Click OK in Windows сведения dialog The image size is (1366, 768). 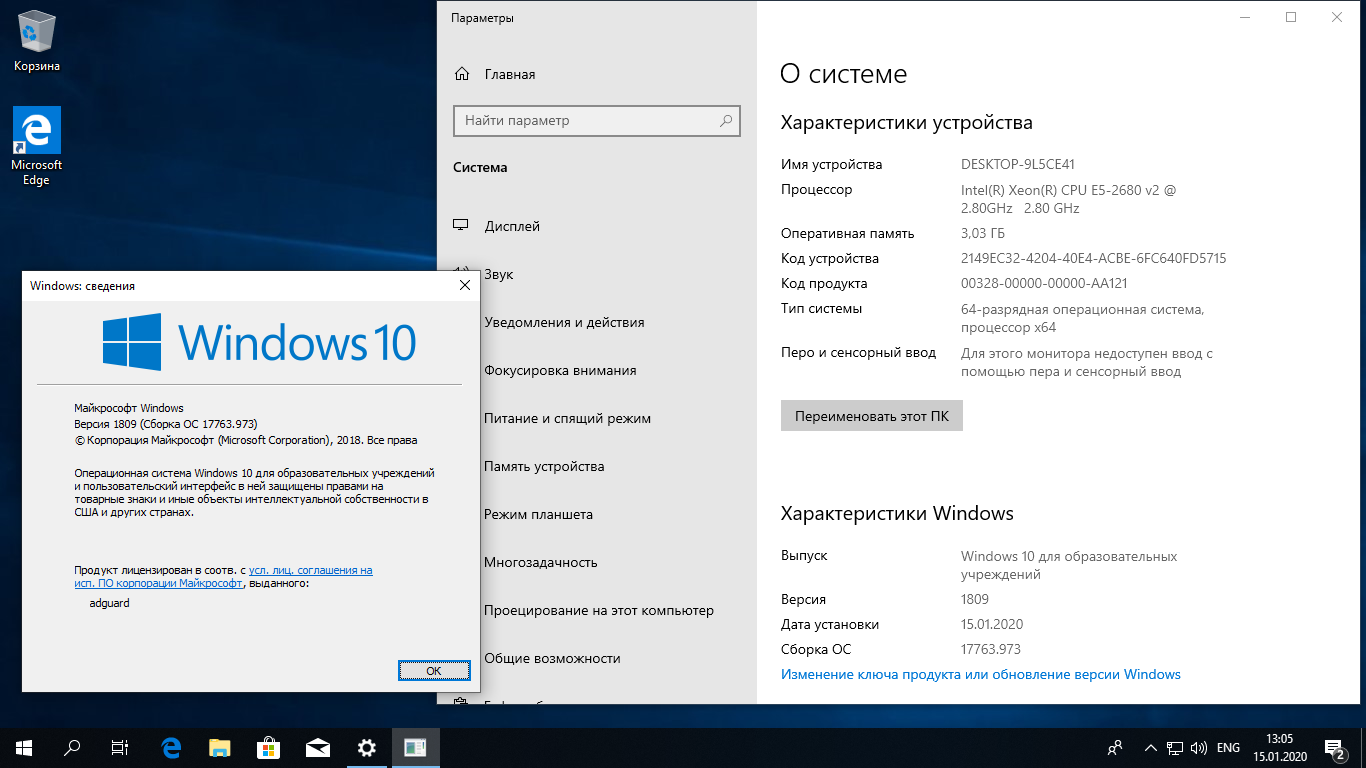434,670
